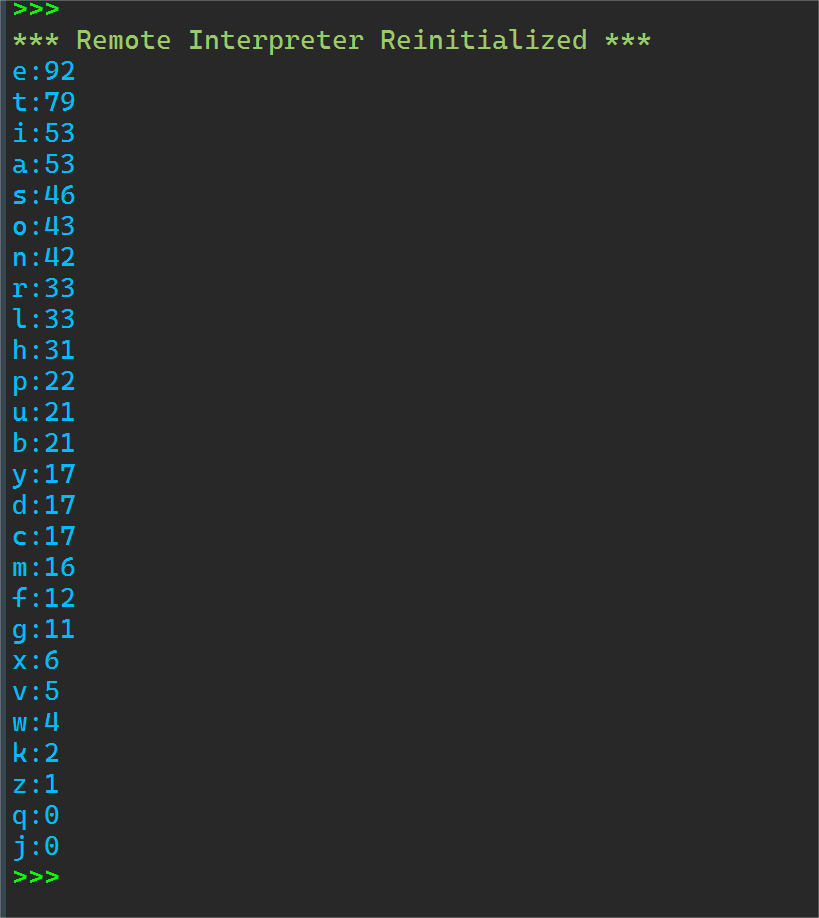
Task: Click output line y:17
Action: [44, 475]
